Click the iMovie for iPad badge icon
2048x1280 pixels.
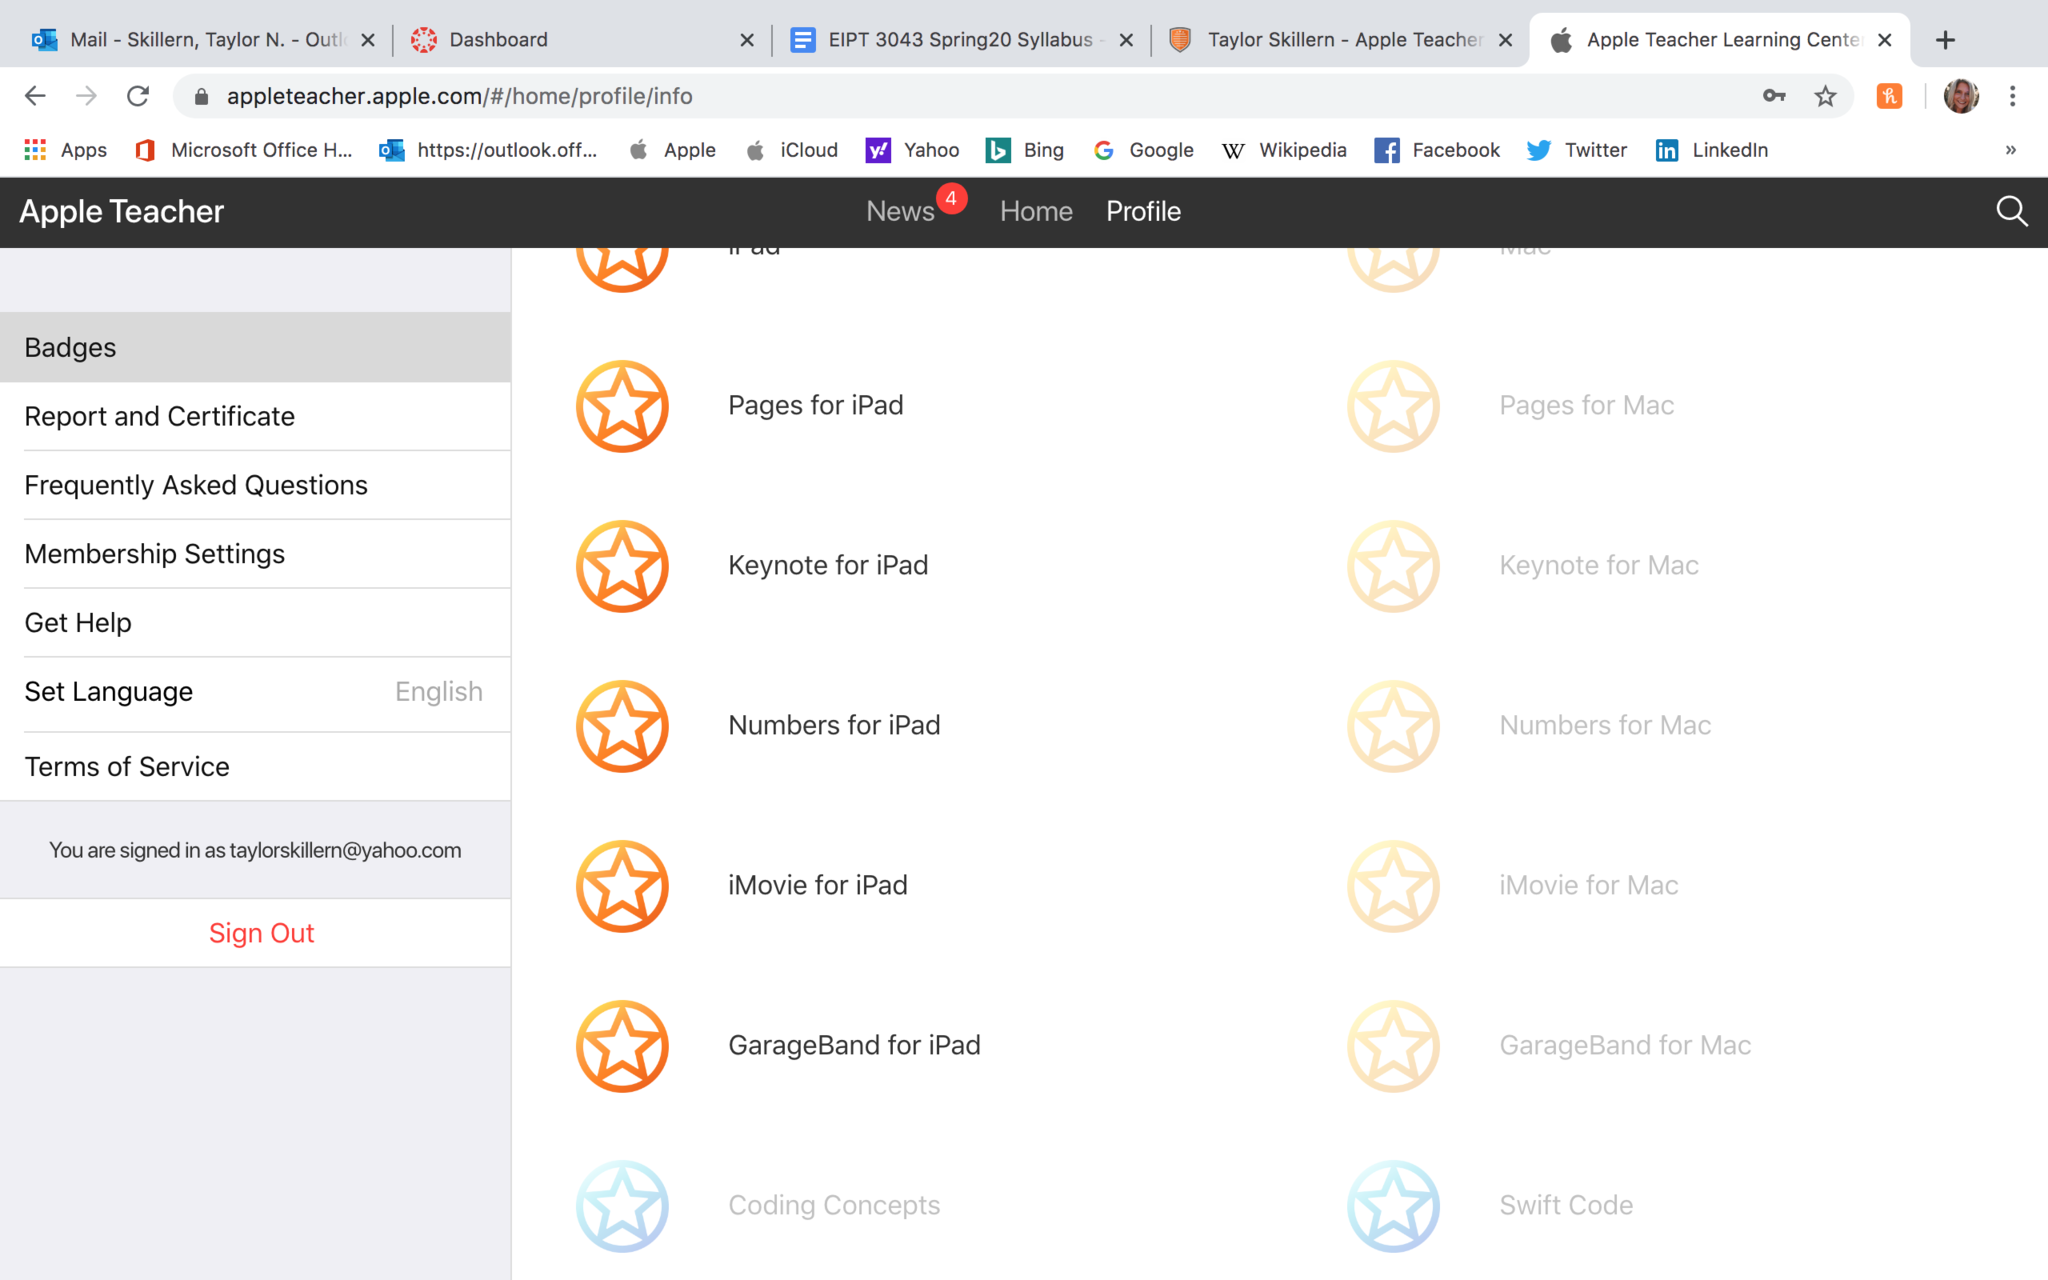pyautogui.click(x=622, y=886)
